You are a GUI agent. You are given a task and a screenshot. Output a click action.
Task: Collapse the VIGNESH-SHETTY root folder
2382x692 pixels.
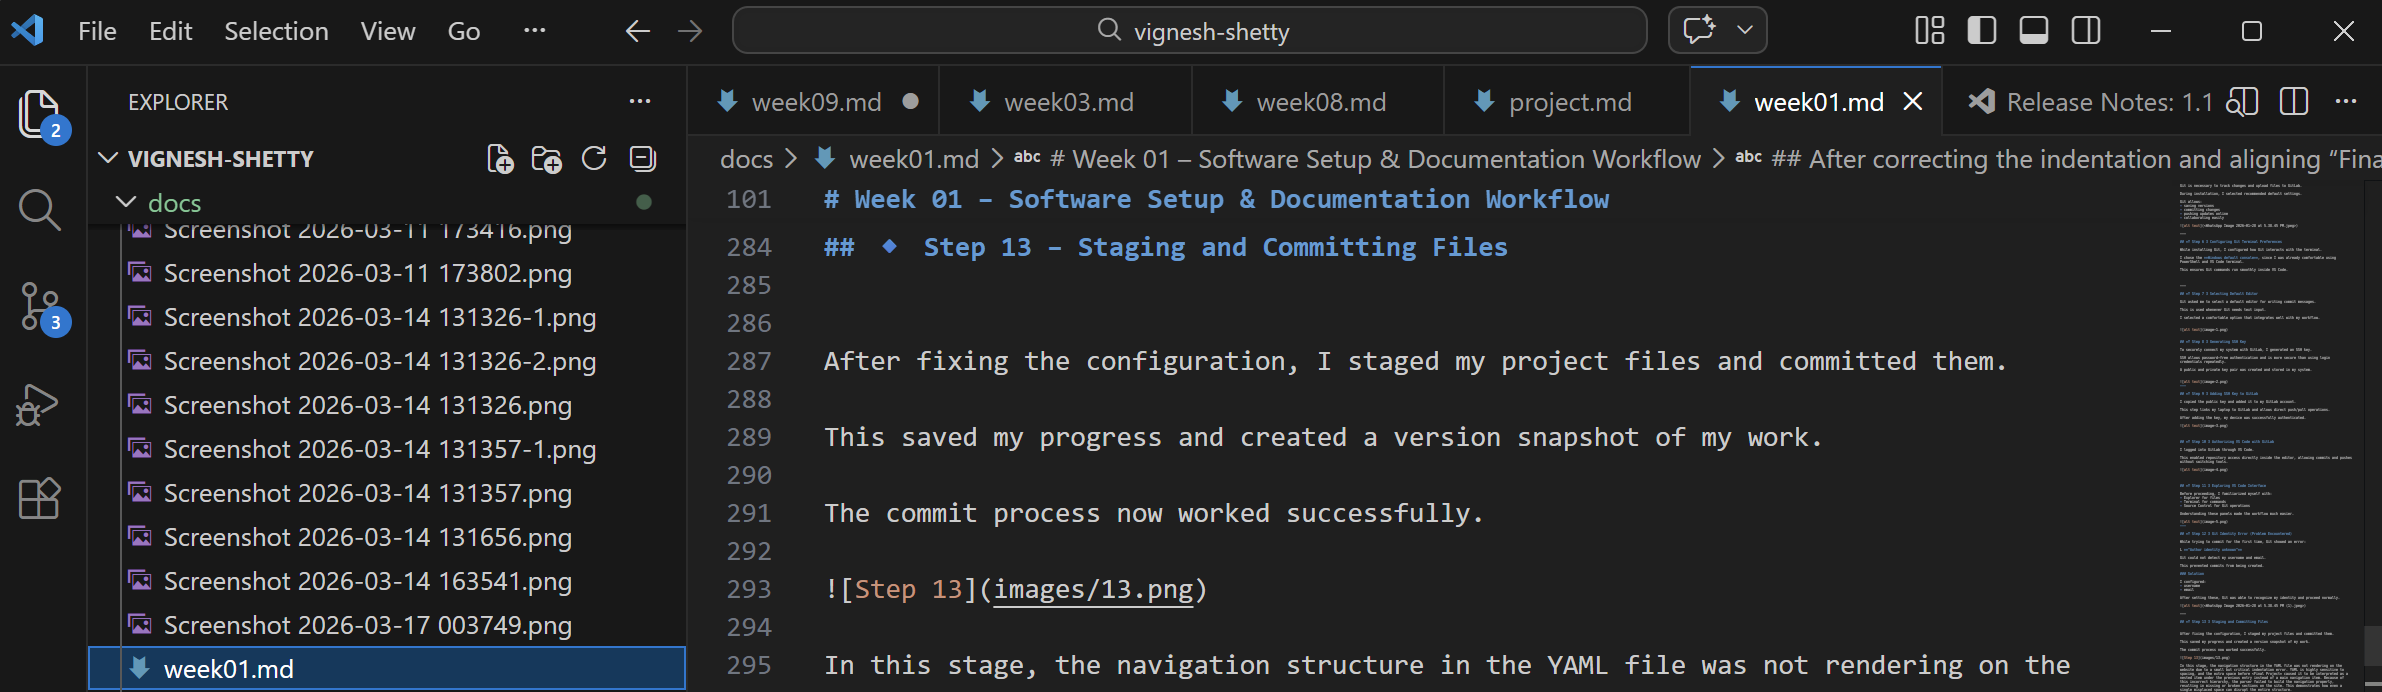108,159
